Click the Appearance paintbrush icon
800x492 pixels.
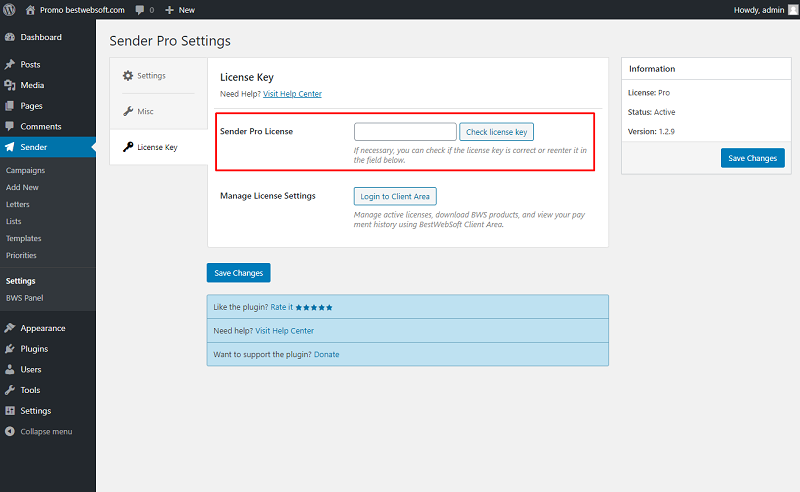click(10, 328)
